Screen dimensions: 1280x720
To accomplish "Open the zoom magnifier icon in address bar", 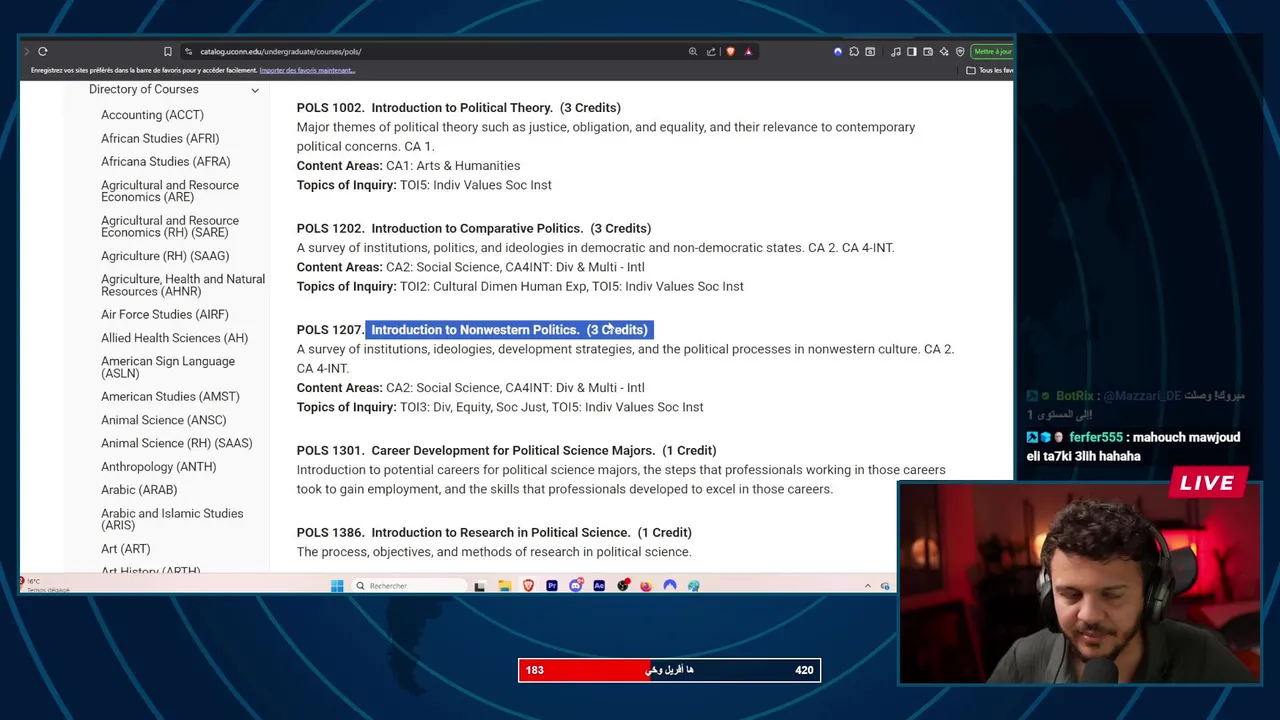I will [693, 51].
